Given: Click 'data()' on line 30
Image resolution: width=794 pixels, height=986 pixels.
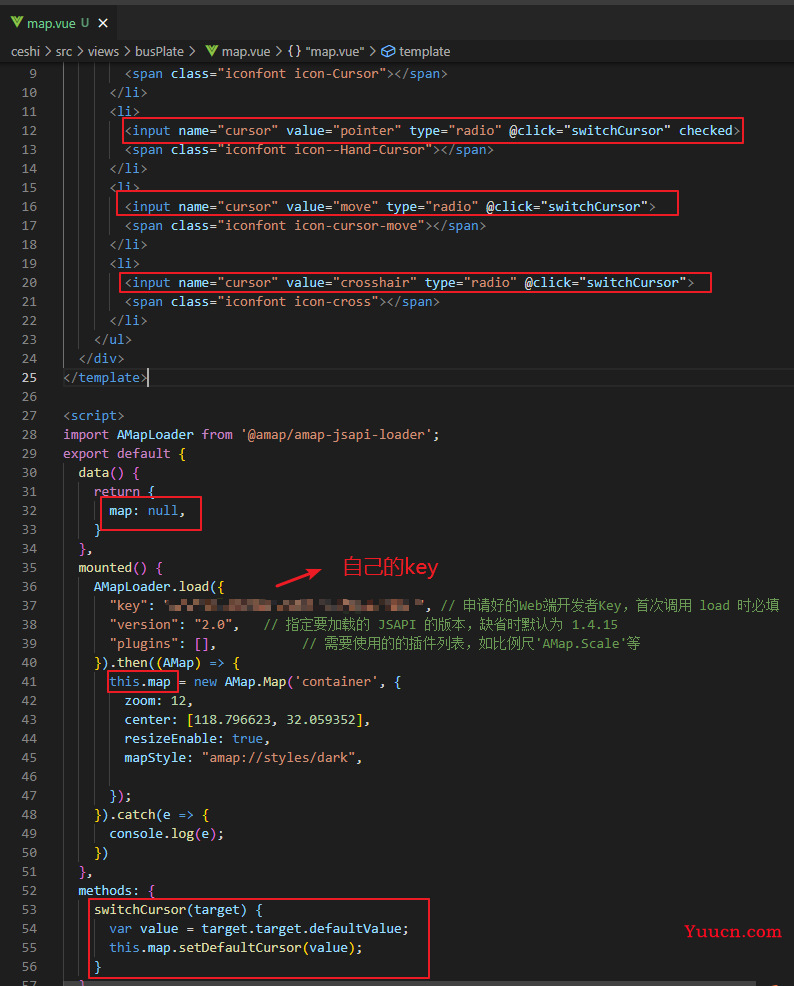Looking at the screenshot, I should click(x=101, y=472).
